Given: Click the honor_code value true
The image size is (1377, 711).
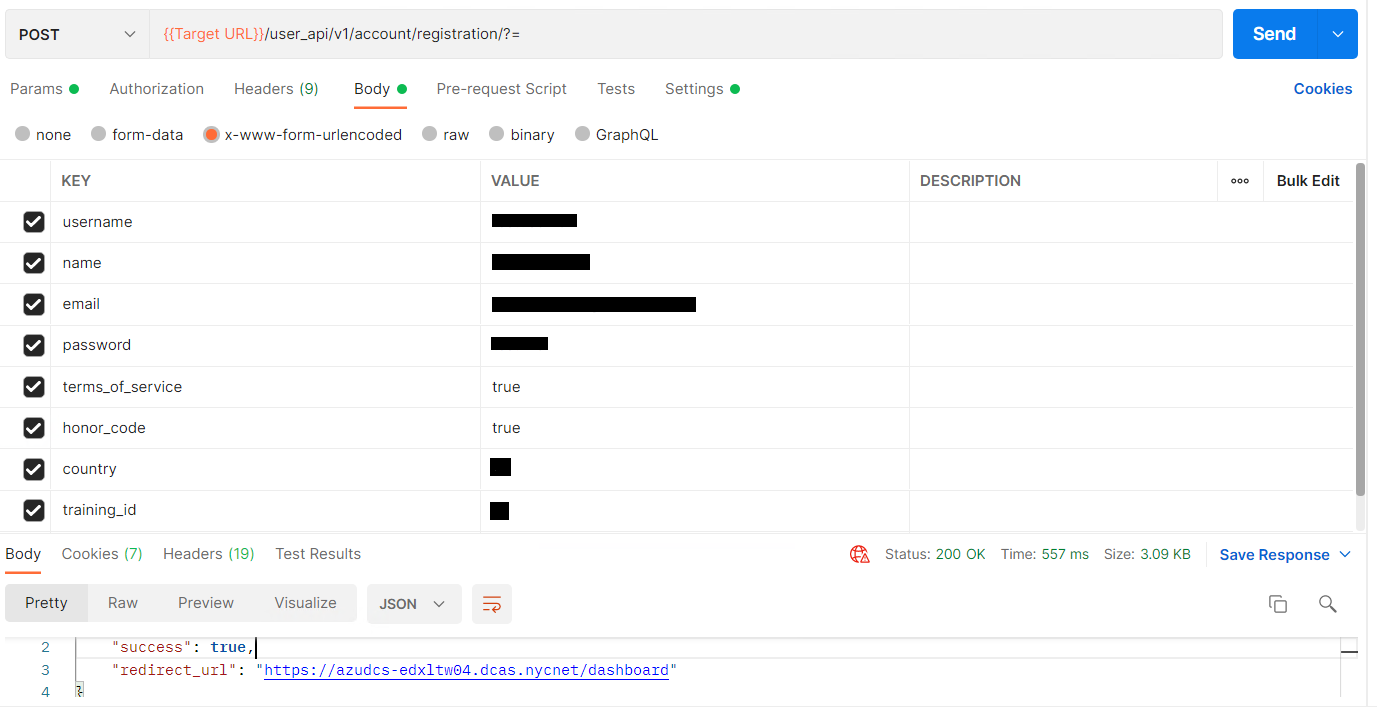Looking at the screenshot, I should 506,428.
